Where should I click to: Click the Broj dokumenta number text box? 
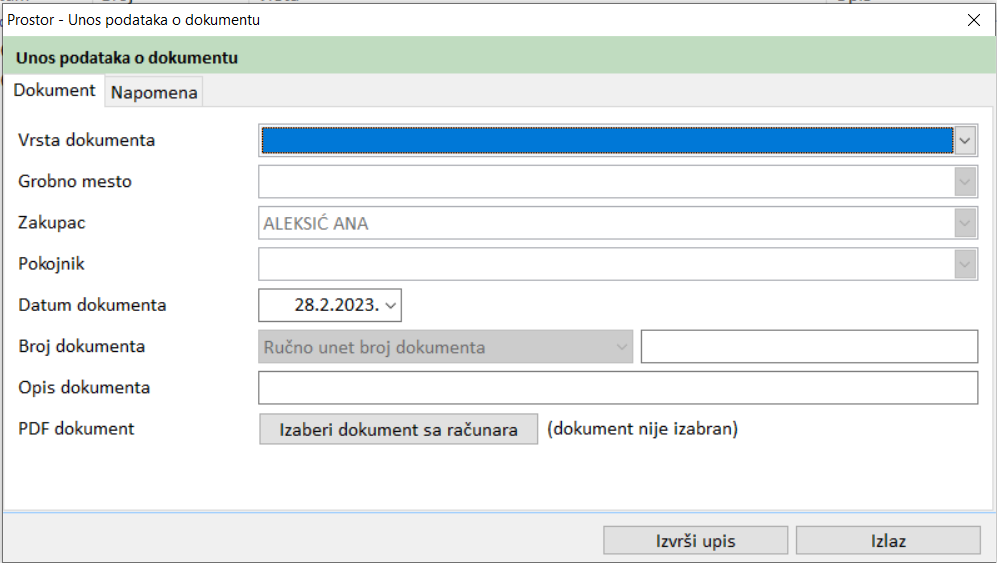[808, 347]
